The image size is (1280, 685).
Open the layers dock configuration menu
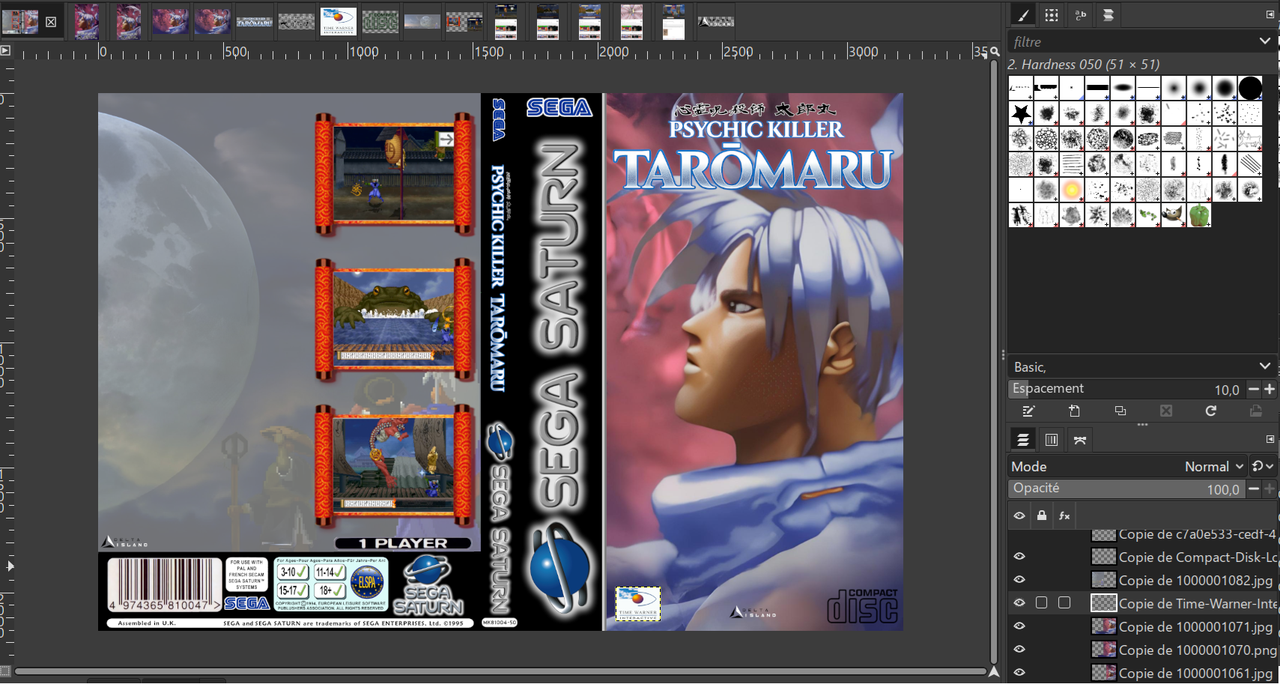1271,439
